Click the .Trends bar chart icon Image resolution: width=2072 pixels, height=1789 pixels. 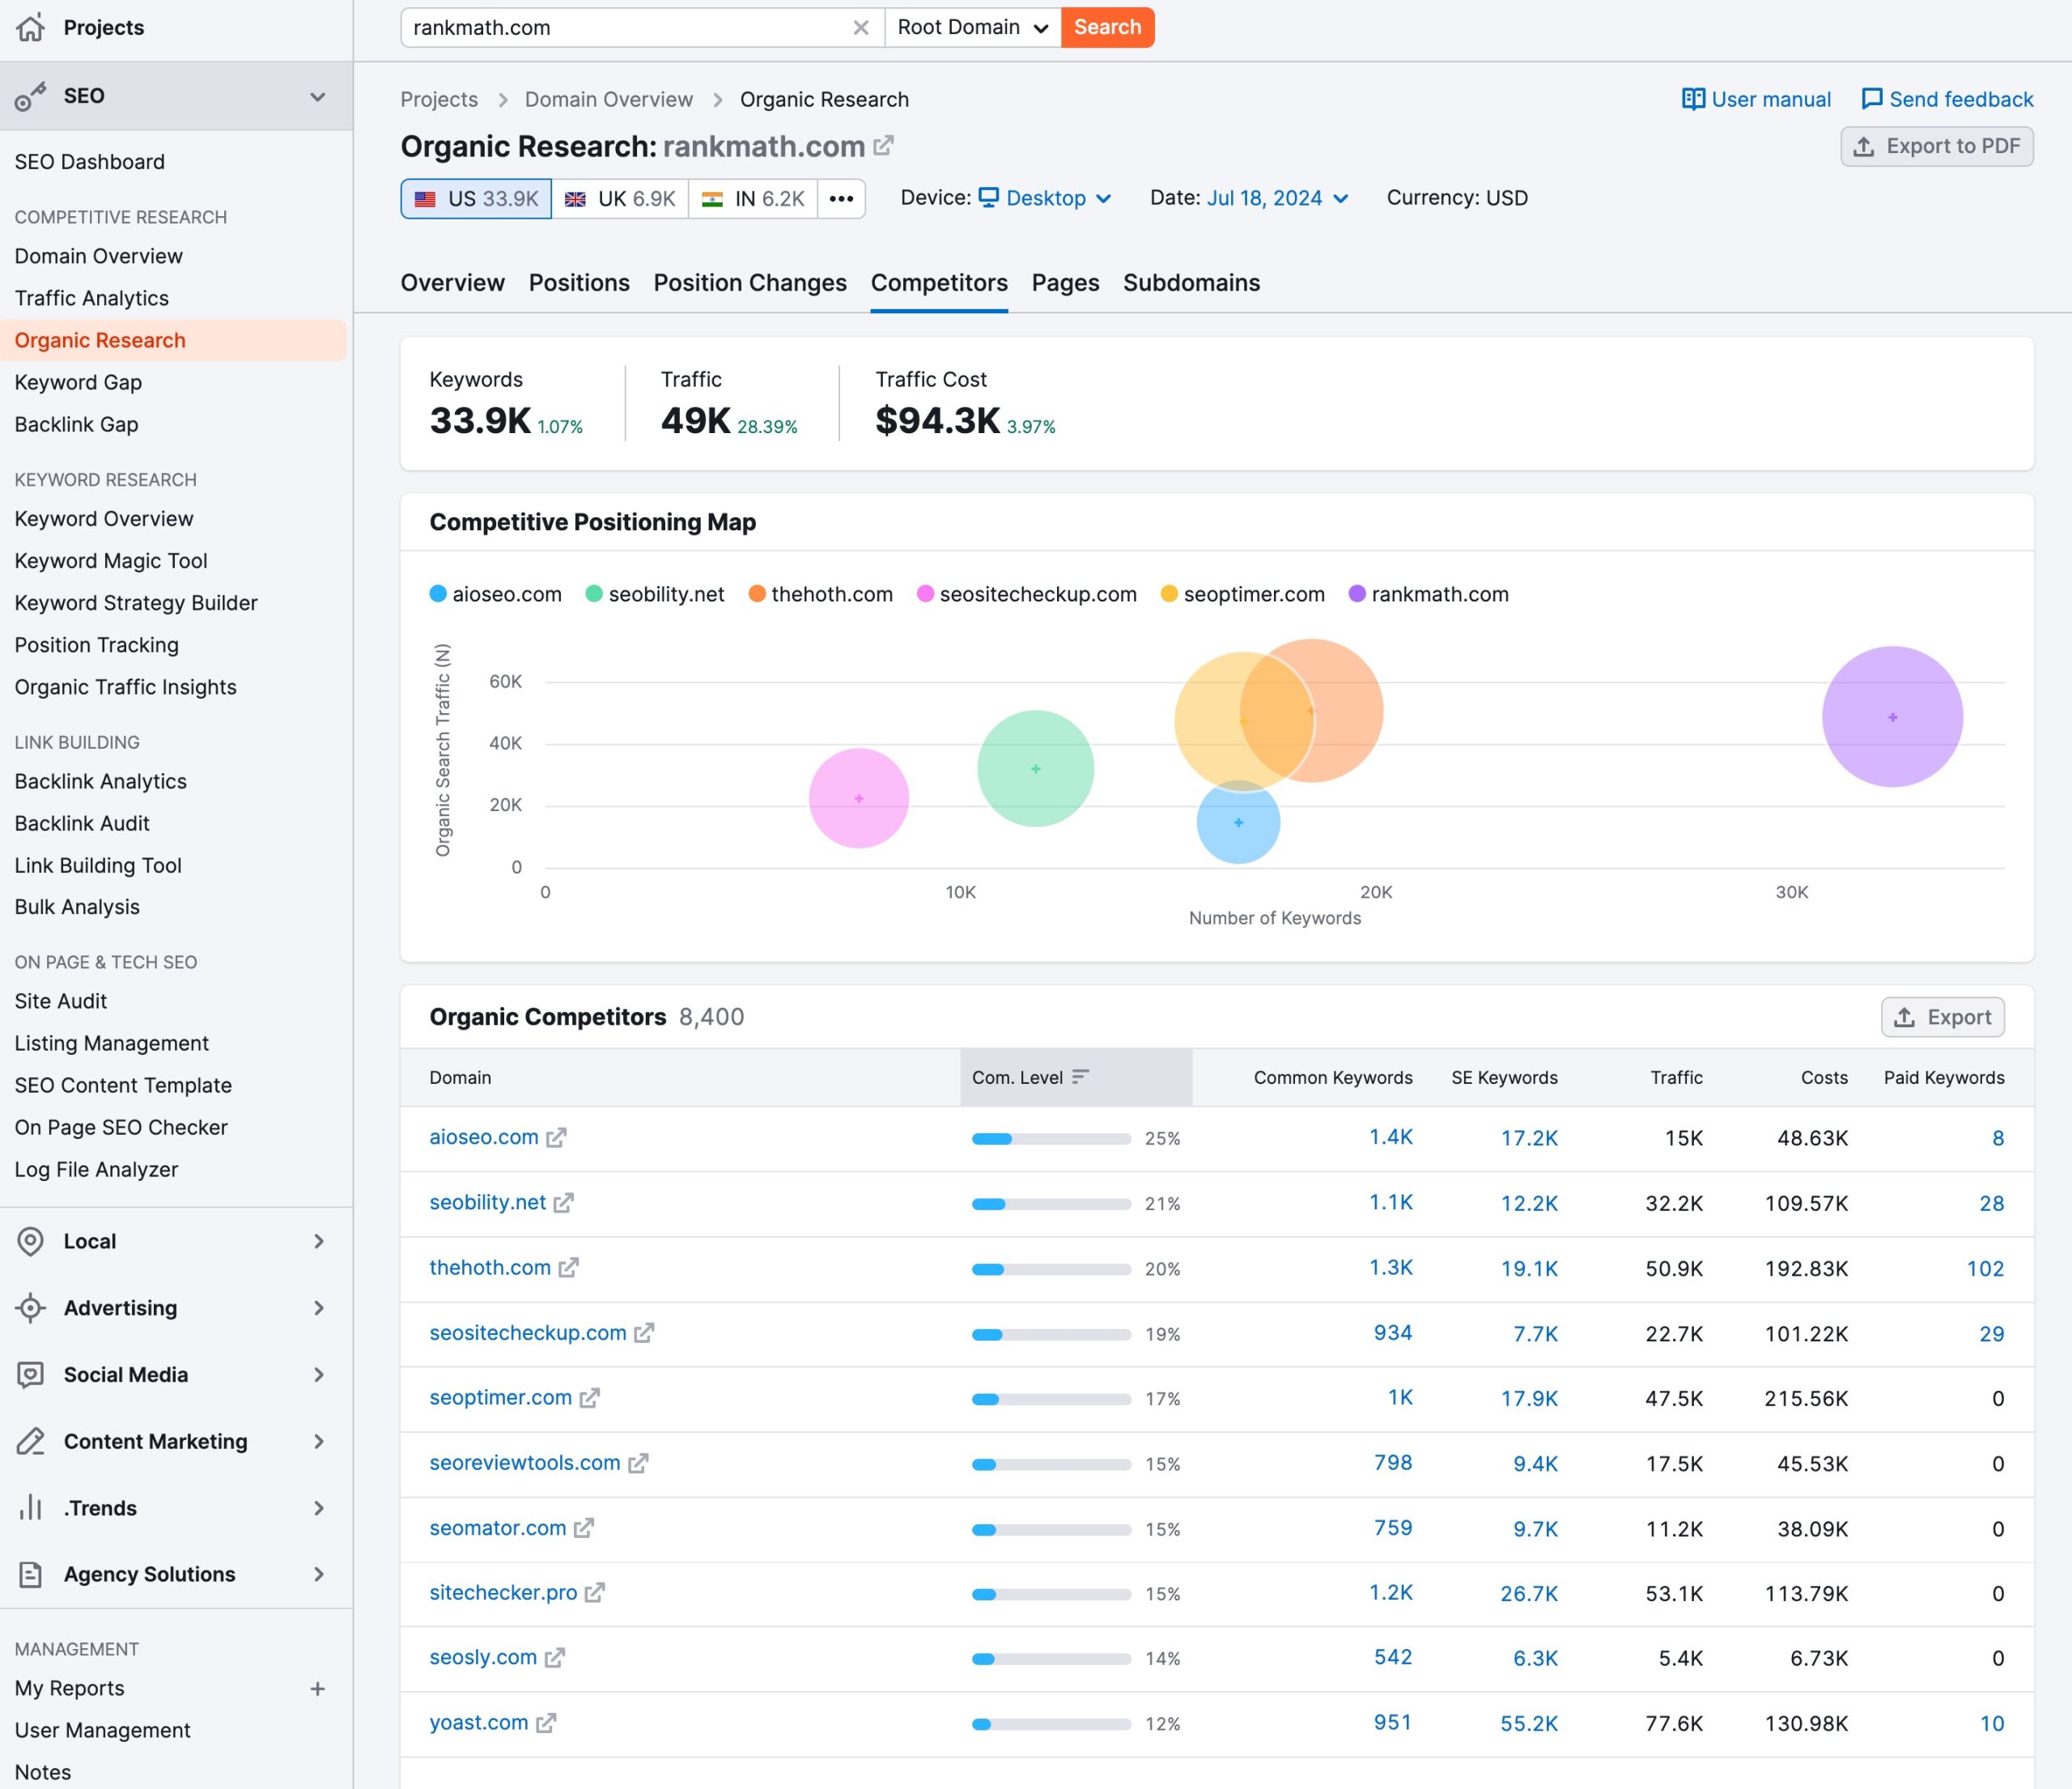(31, 1508)
